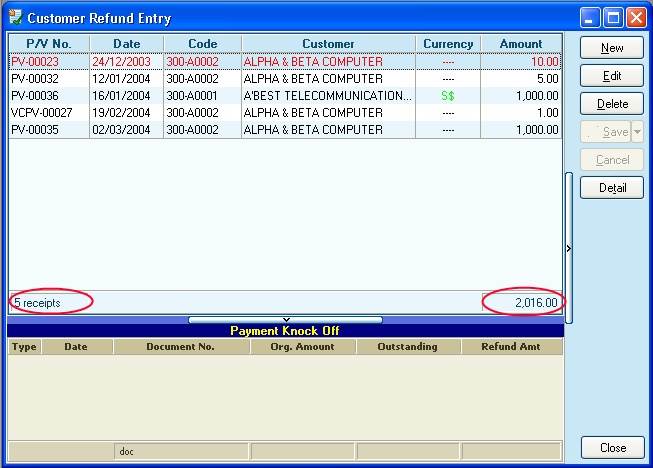
Task: Minimize the Customer Refund Entry window
Action: pos(590,18)
